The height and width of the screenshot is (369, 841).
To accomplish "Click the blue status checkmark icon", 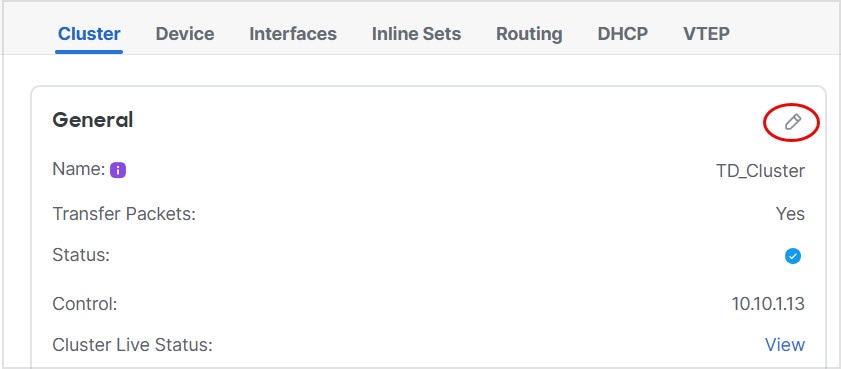I will (x=793, y=256).
